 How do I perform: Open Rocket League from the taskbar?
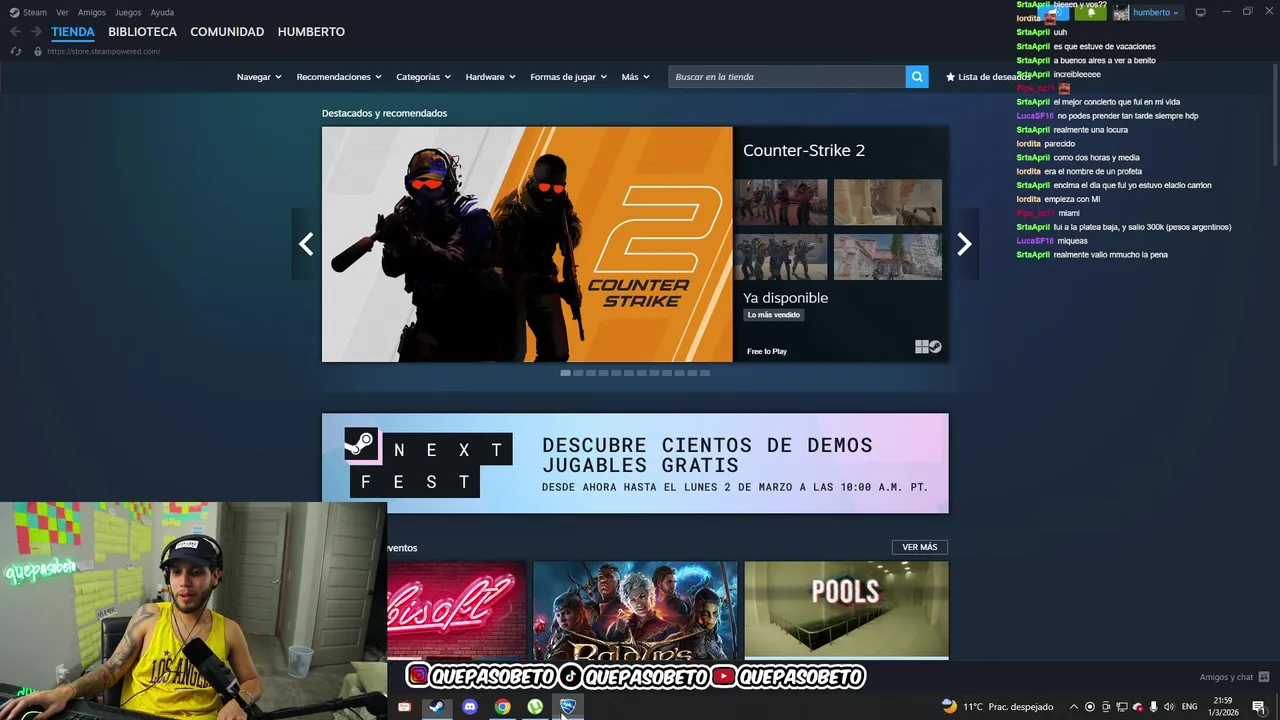568,707
